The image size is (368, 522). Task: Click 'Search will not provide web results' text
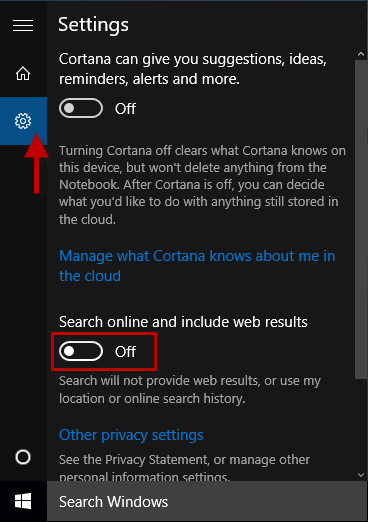click(x=190, y=390)
